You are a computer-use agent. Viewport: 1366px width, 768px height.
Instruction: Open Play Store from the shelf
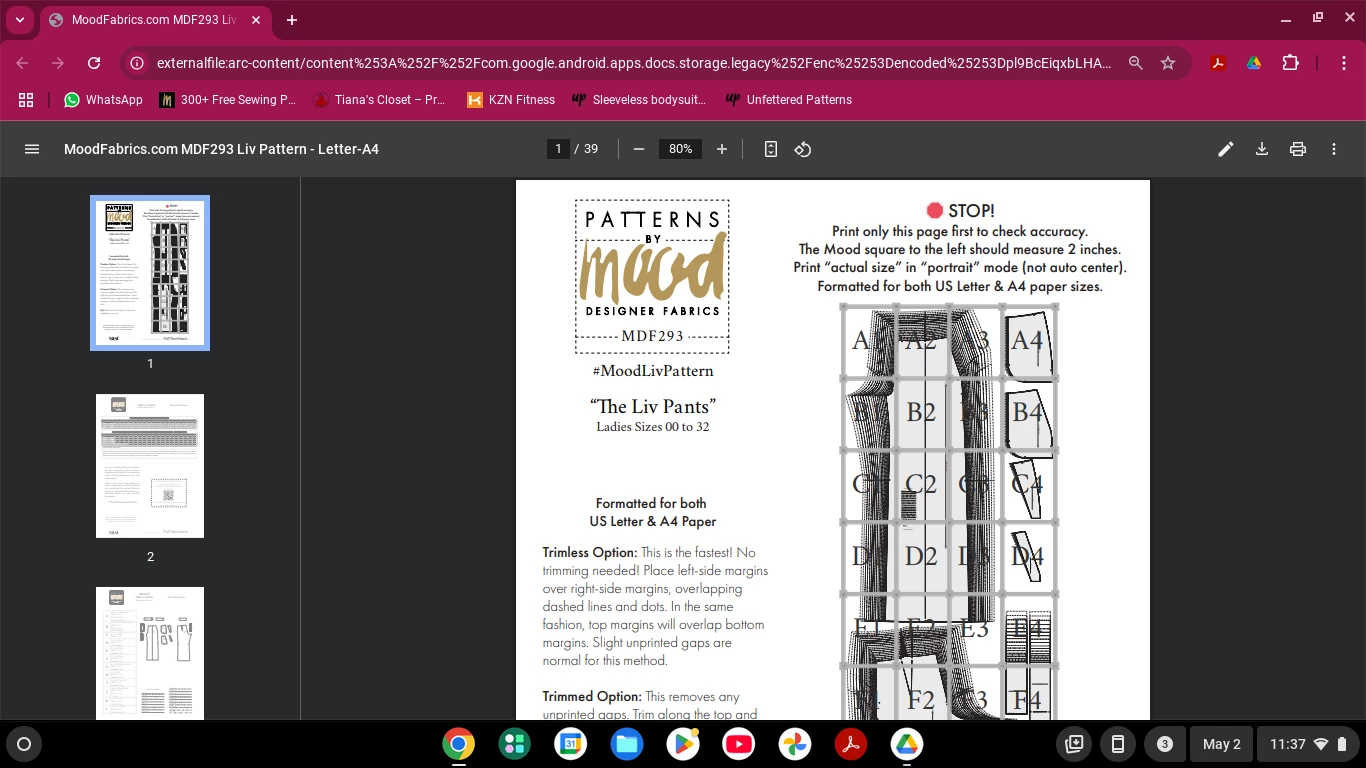(683, 744)
